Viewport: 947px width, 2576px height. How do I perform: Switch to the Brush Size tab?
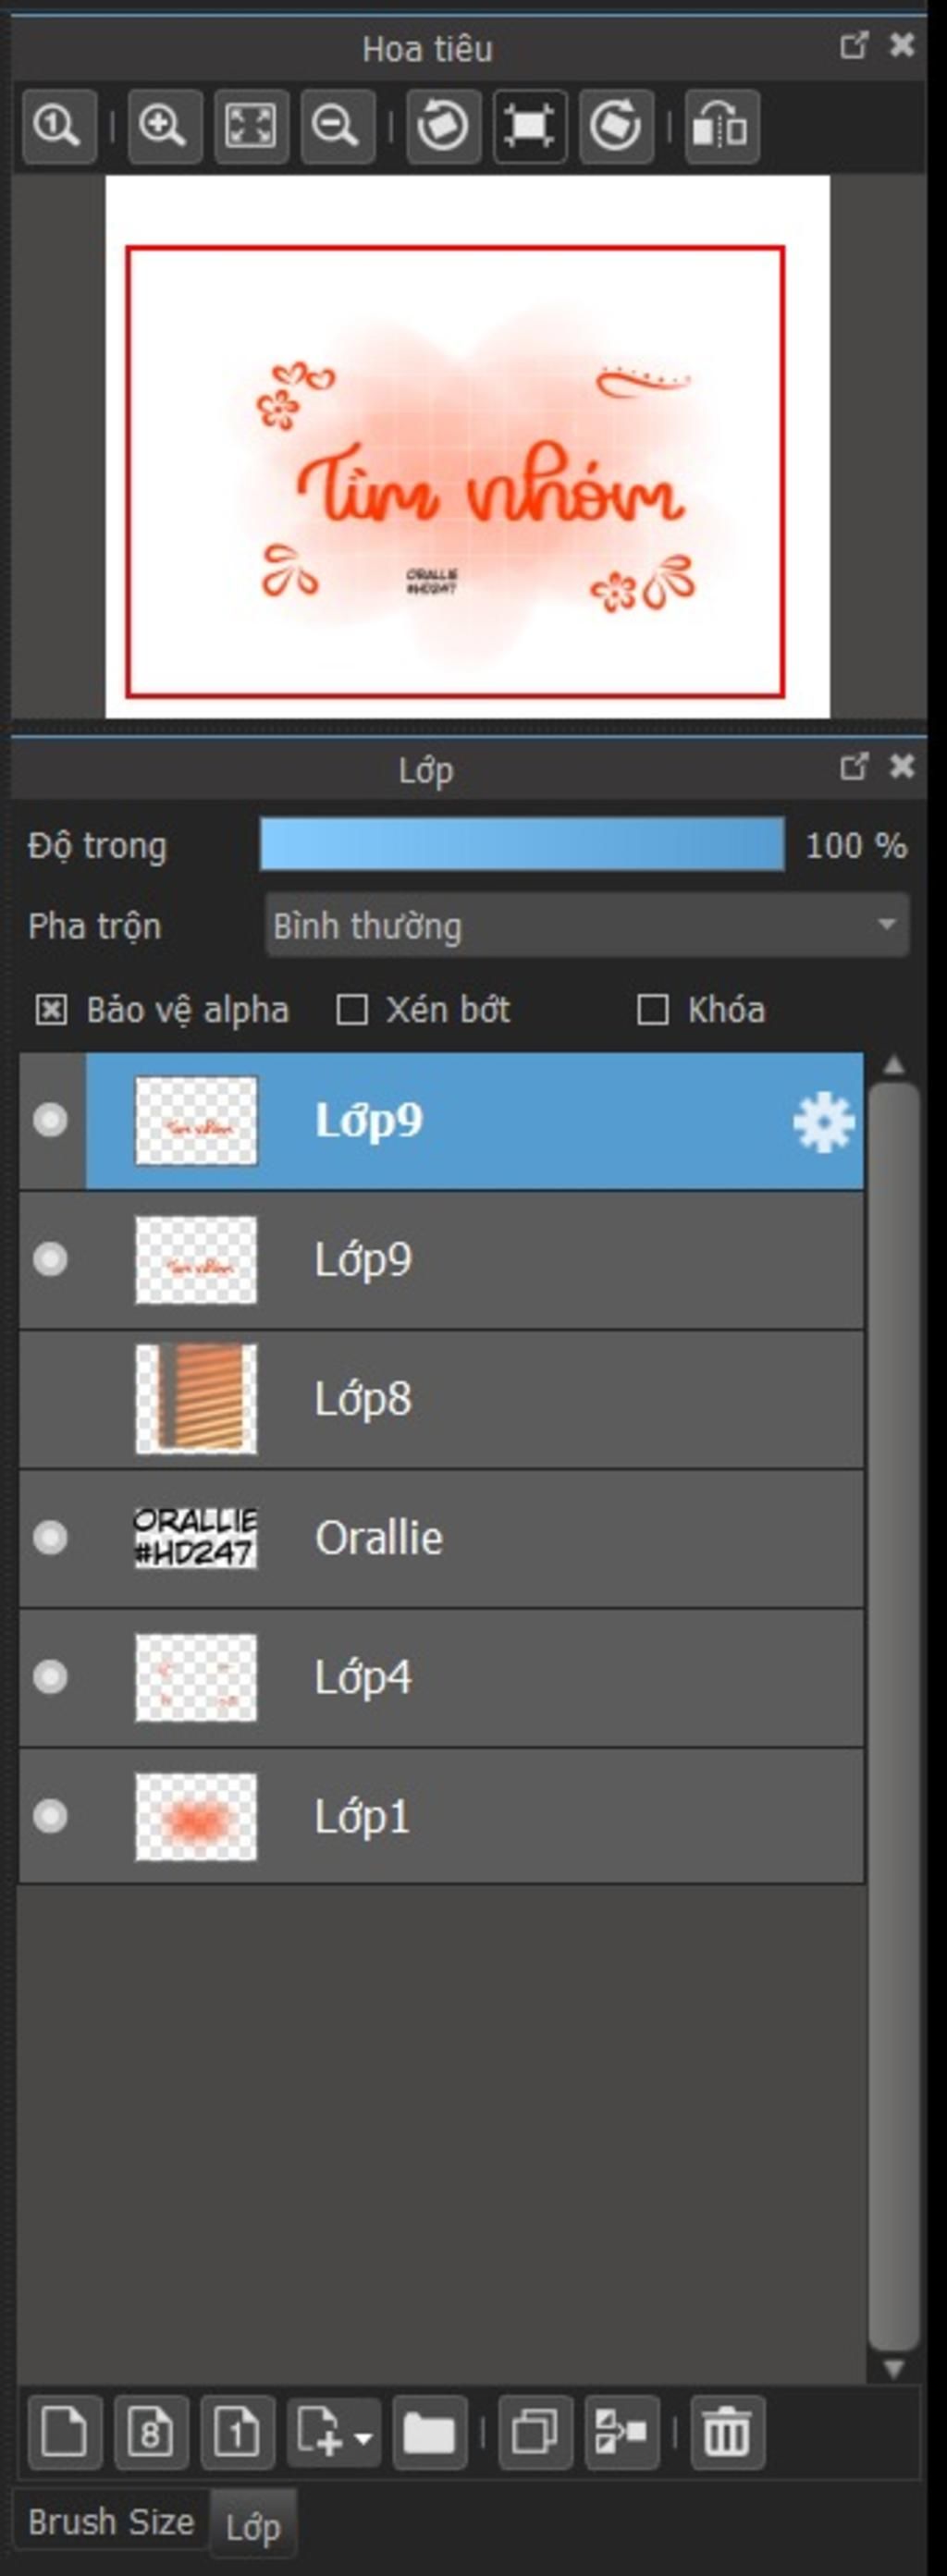[110, 2521]
